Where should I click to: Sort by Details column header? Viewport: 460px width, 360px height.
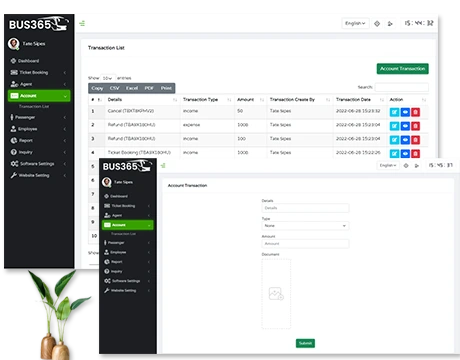tap(142, 99)
